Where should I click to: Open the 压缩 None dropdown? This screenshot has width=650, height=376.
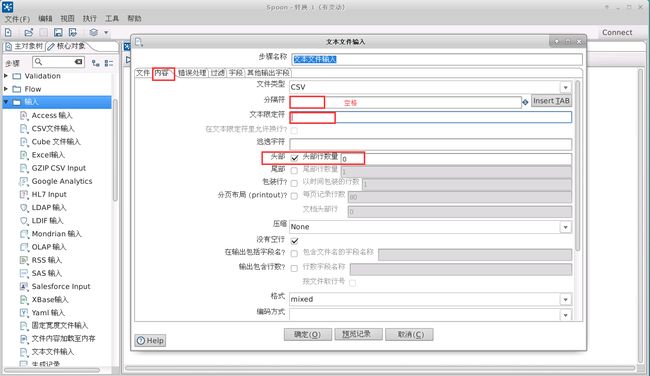[x=565, y=227]
